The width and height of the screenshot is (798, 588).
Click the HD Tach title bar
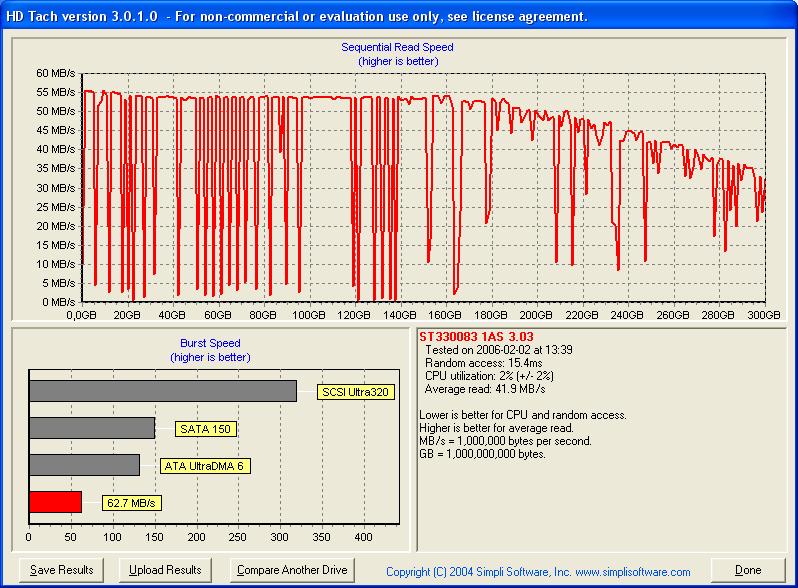399,16
